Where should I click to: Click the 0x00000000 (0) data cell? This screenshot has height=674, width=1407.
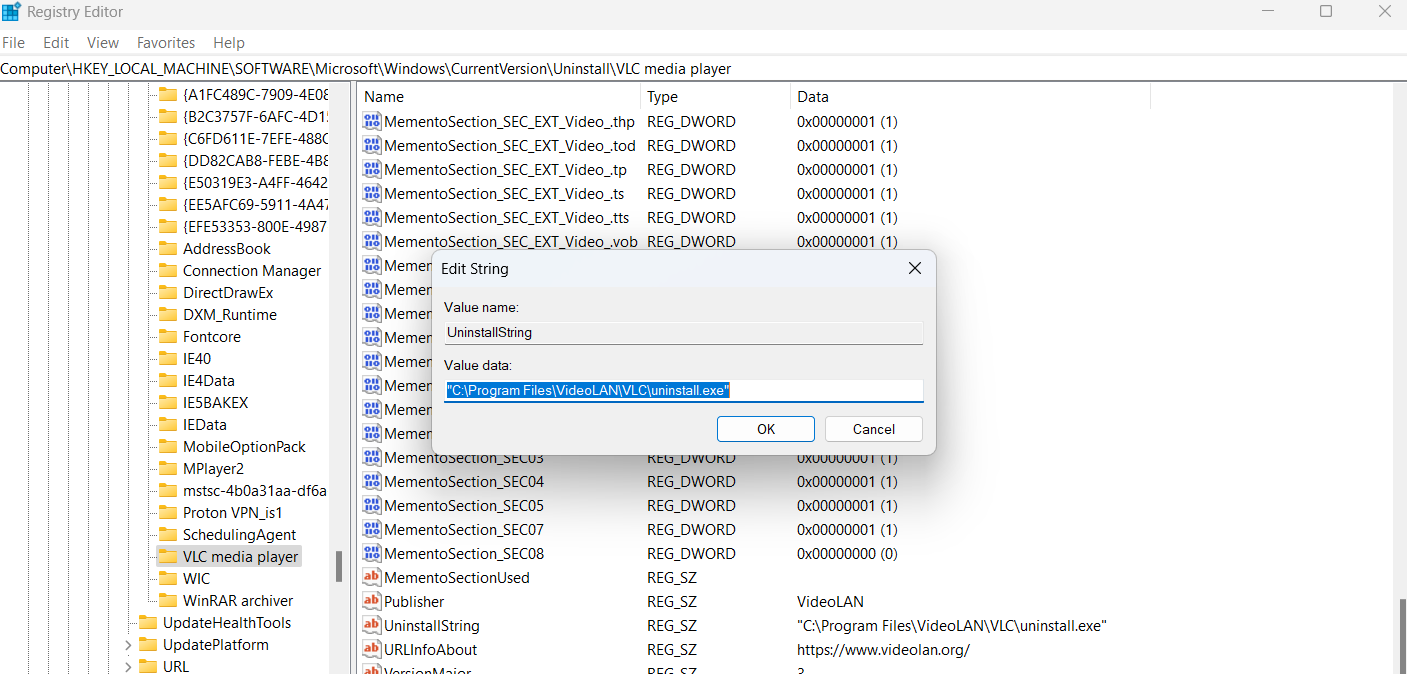[x=847, y=554]
